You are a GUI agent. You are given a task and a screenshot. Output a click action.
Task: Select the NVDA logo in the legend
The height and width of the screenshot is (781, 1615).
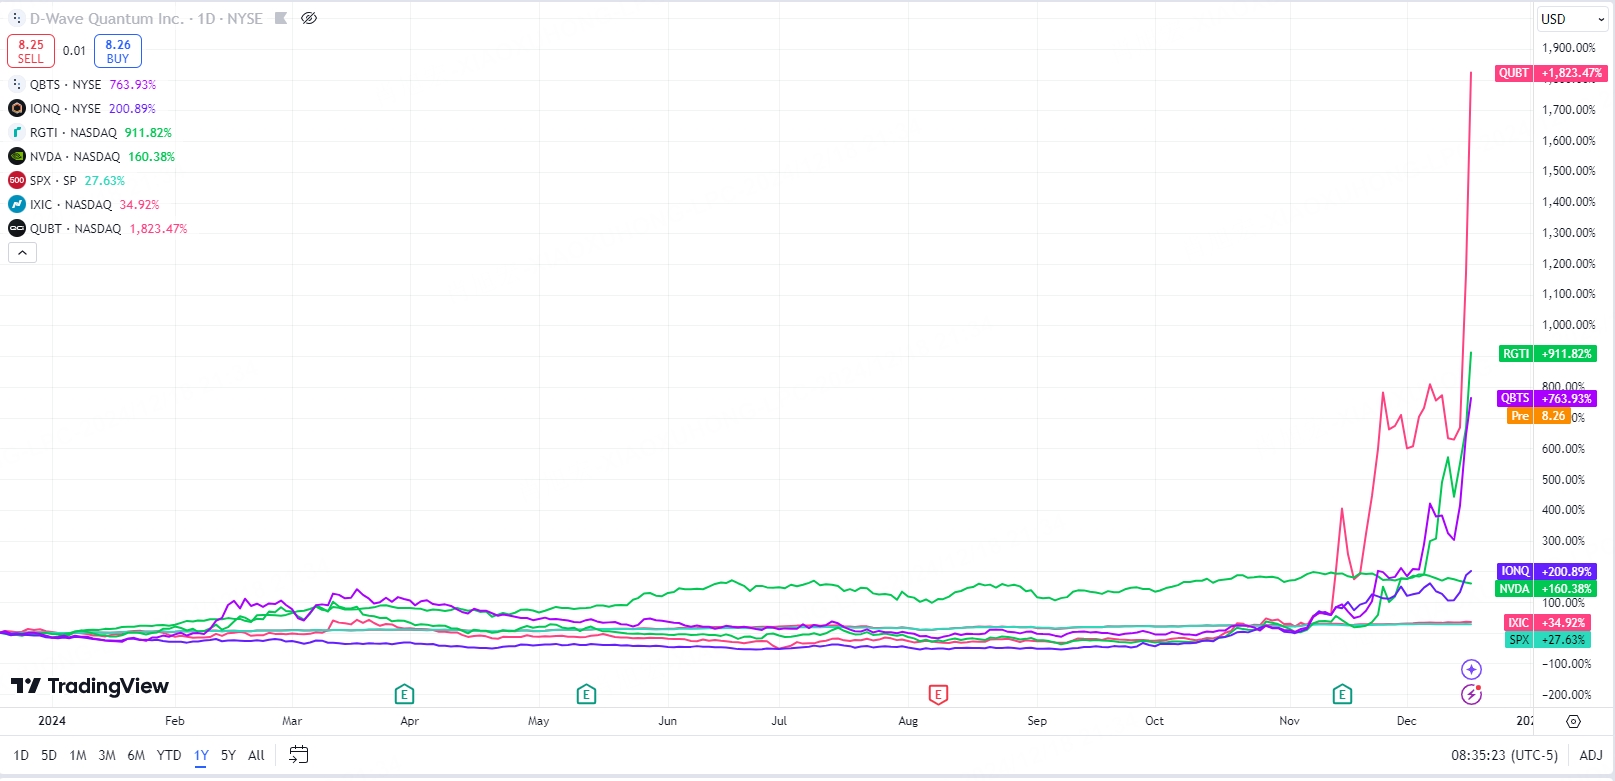(x=17, y=156)
